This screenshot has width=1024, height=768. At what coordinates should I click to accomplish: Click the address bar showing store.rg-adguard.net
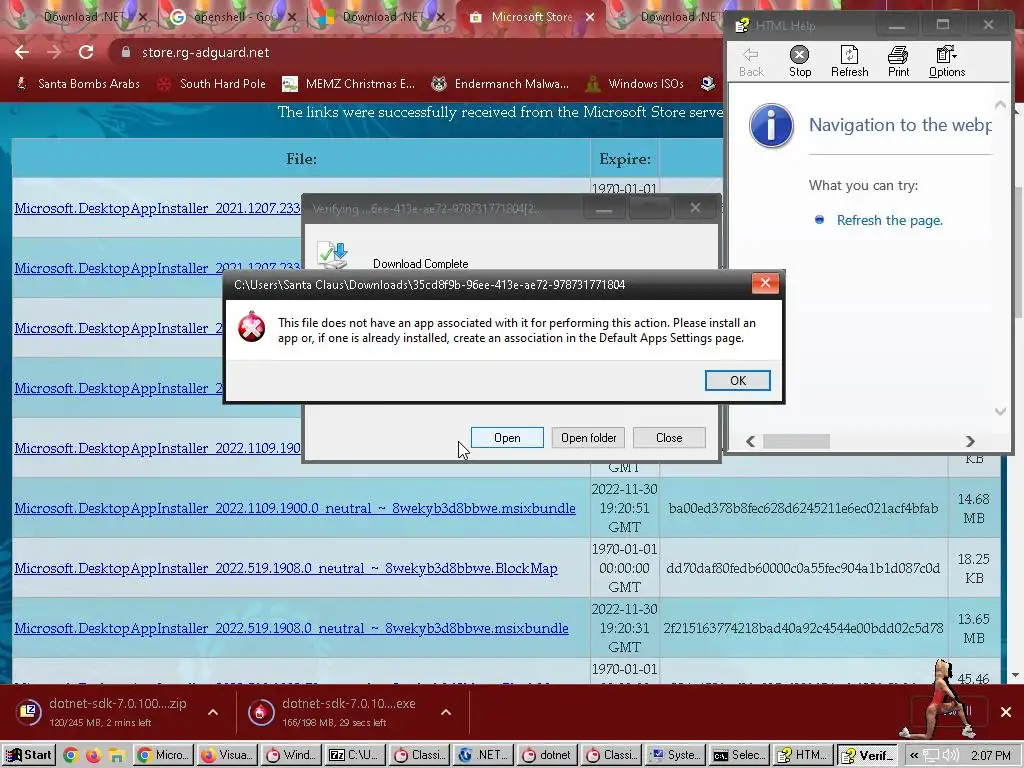point(418,52)
